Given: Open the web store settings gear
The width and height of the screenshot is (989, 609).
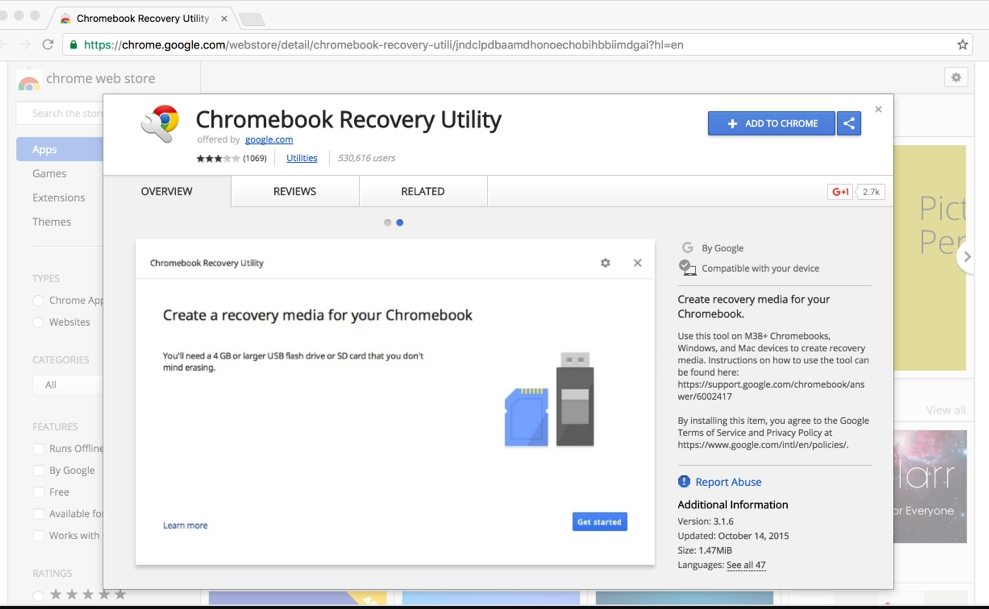Looking at the screenshot, I should pyautogui.click(x=956, y=78).
